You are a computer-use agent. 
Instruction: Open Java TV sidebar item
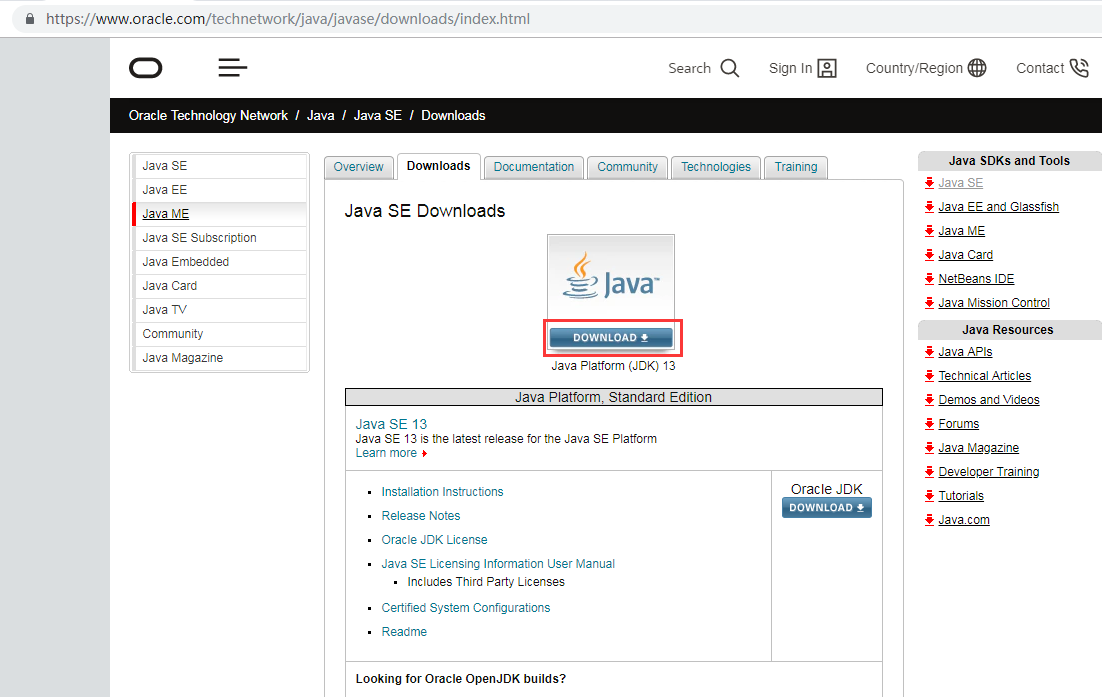coord(220,309)
